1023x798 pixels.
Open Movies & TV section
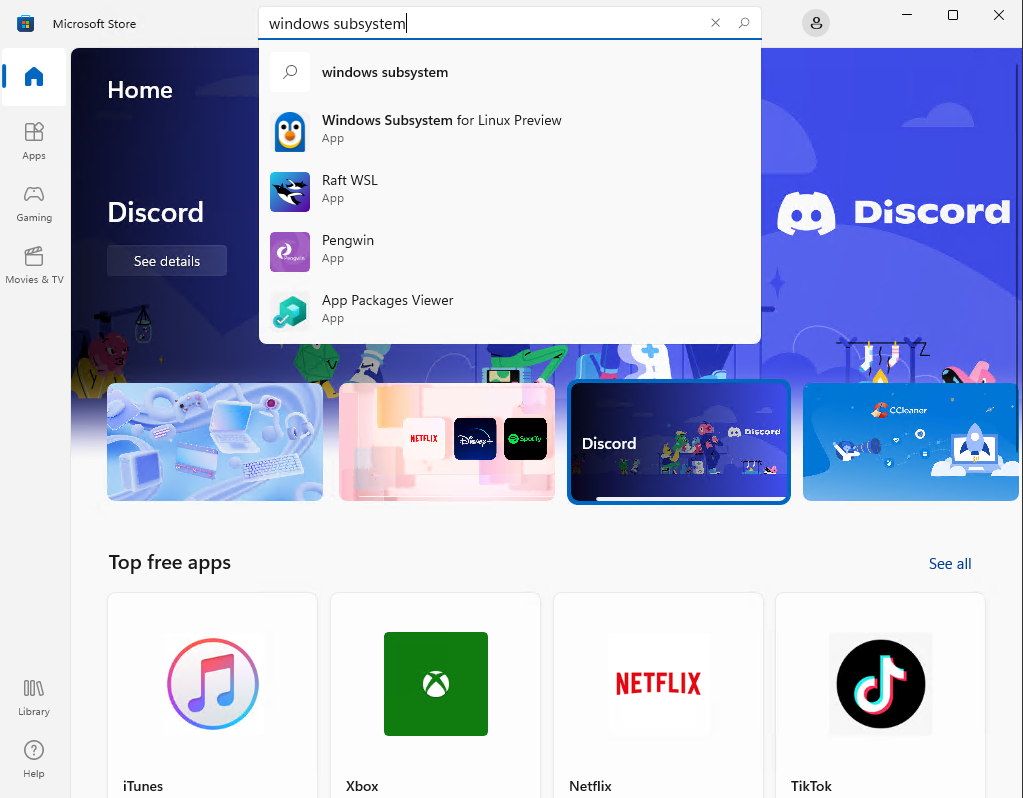[x=34, y=264]
